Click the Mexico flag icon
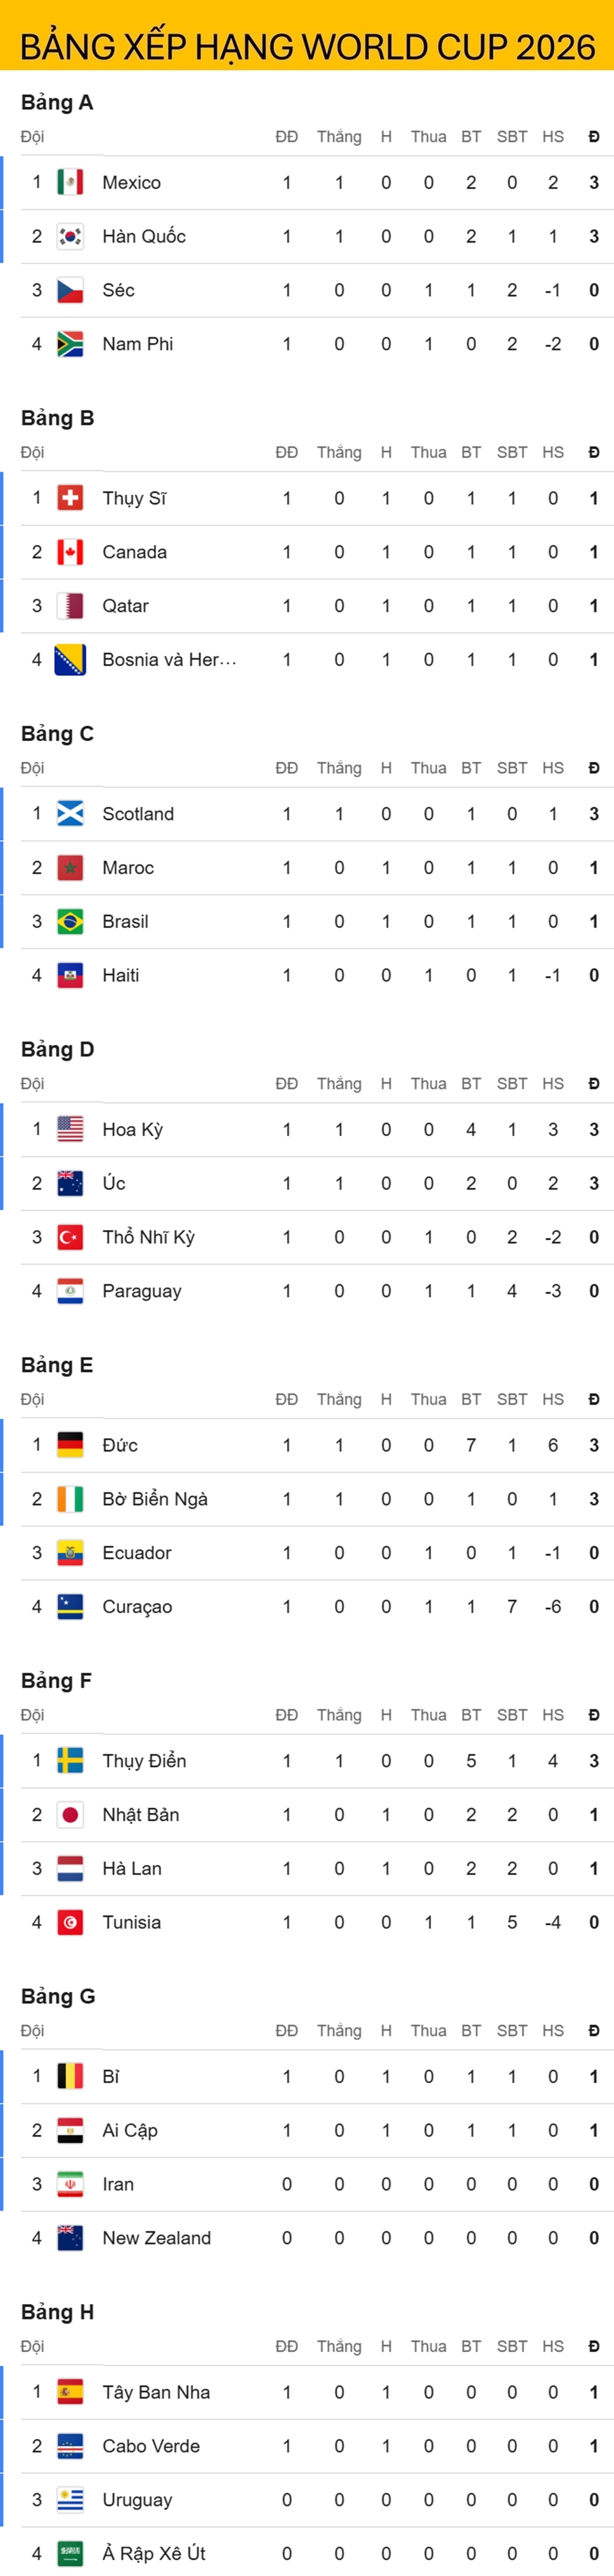 (x=70, y=182)
